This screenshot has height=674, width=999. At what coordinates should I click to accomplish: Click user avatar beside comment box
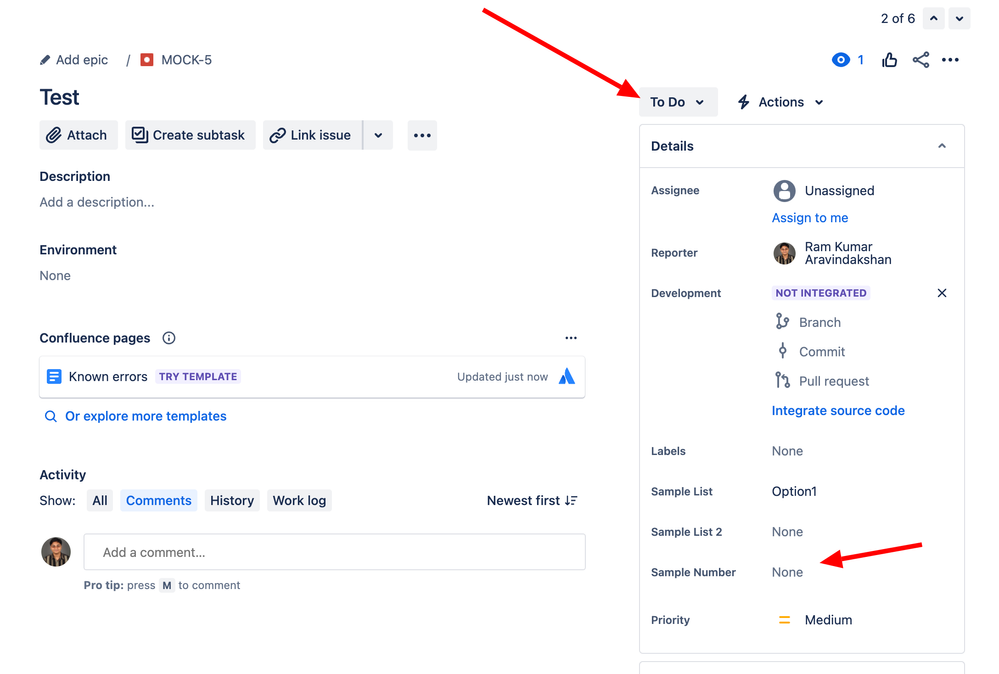56,552
